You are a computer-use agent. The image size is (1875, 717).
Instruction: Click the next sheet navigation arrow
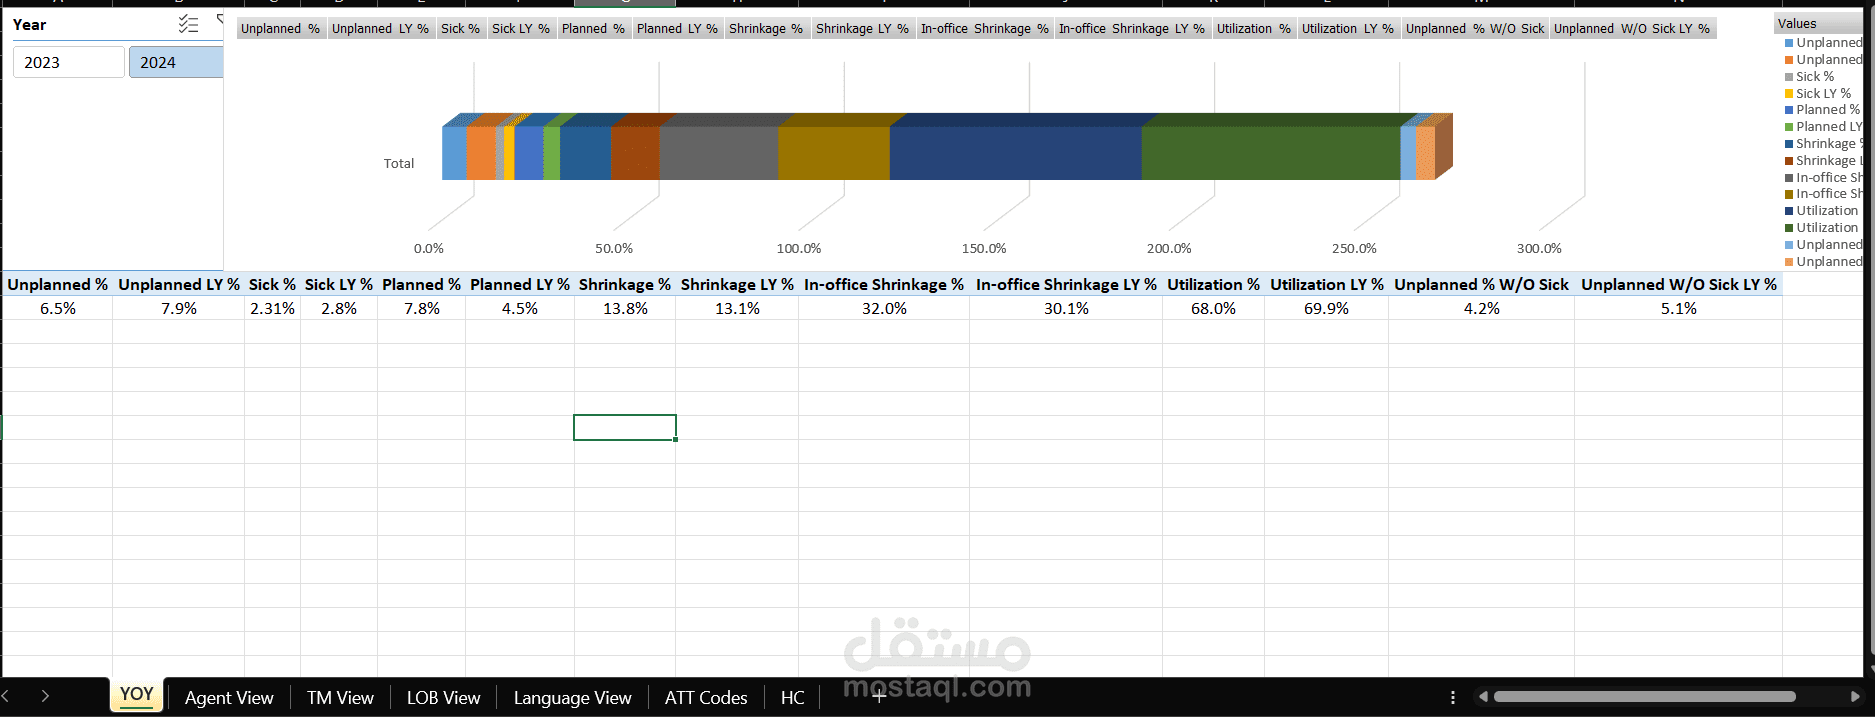click(45, 696)
